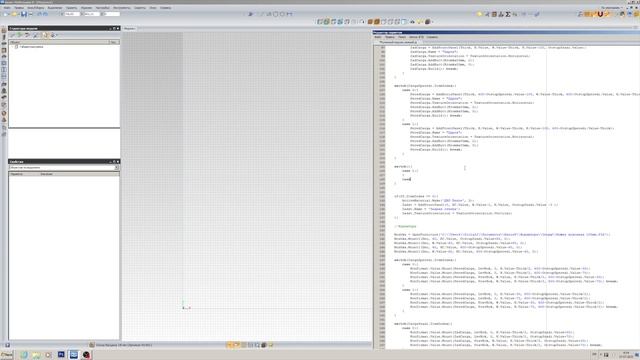The image size is (640, 360).
Task: Click the X coordinate input field
Action: tap(72, 14)
